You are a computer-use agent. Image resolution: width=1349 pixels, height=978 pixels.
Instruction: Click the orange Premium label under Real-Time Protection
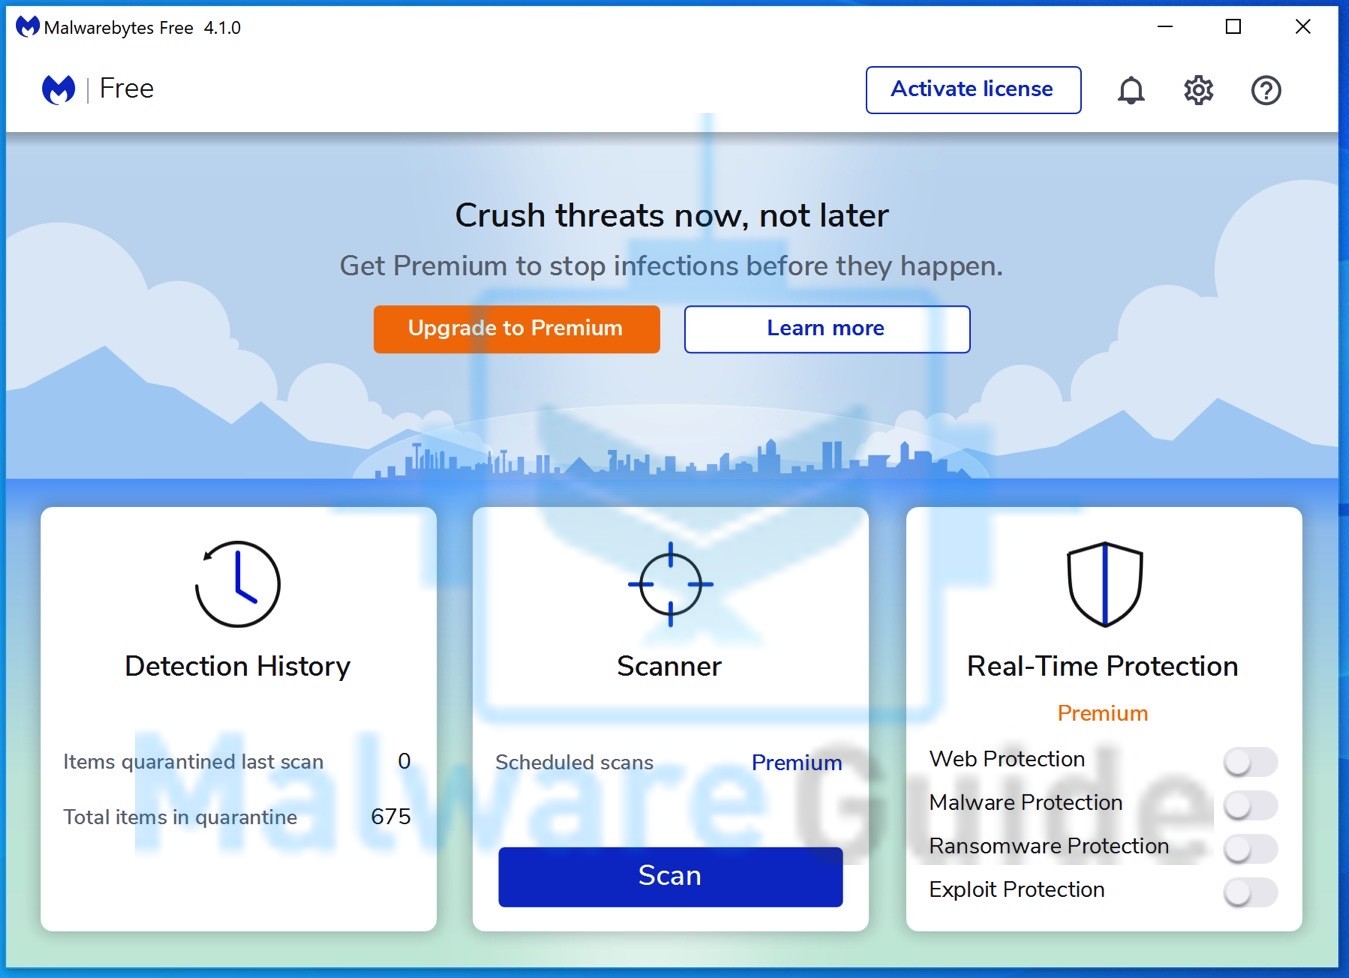1103,713
